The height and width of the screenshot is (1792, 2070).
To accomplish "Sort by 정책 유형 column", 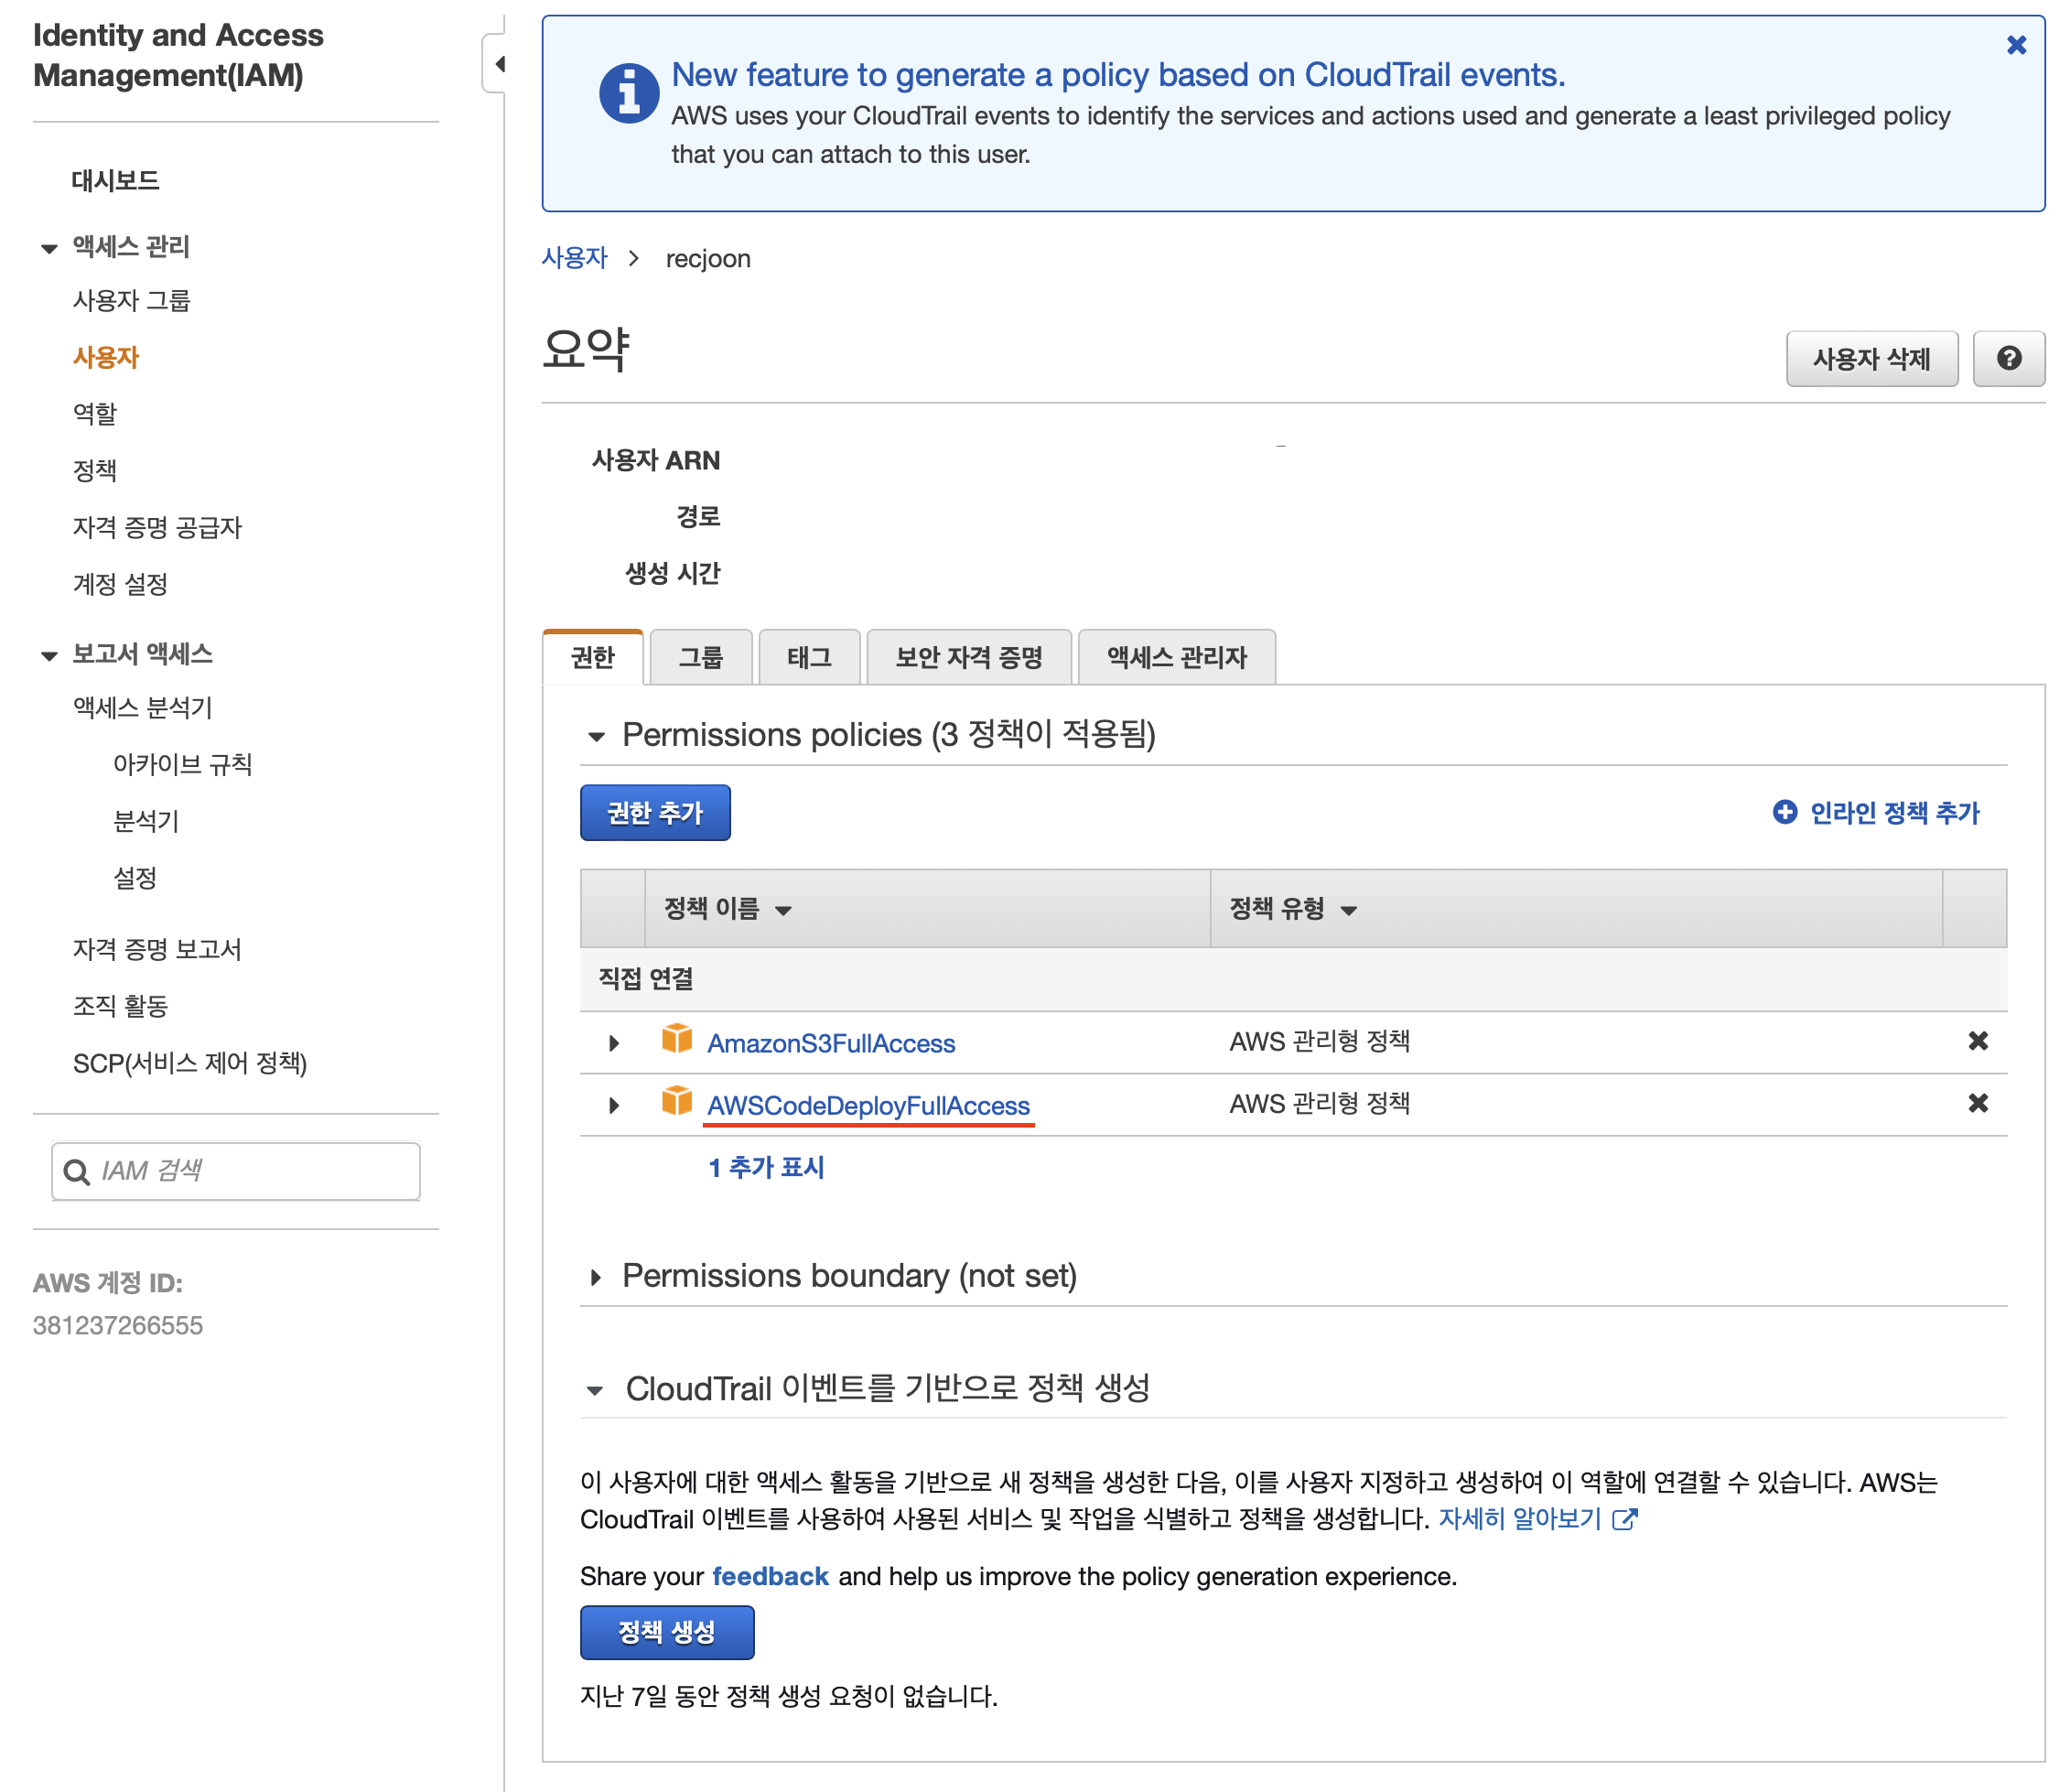I will click(1292, 908).
